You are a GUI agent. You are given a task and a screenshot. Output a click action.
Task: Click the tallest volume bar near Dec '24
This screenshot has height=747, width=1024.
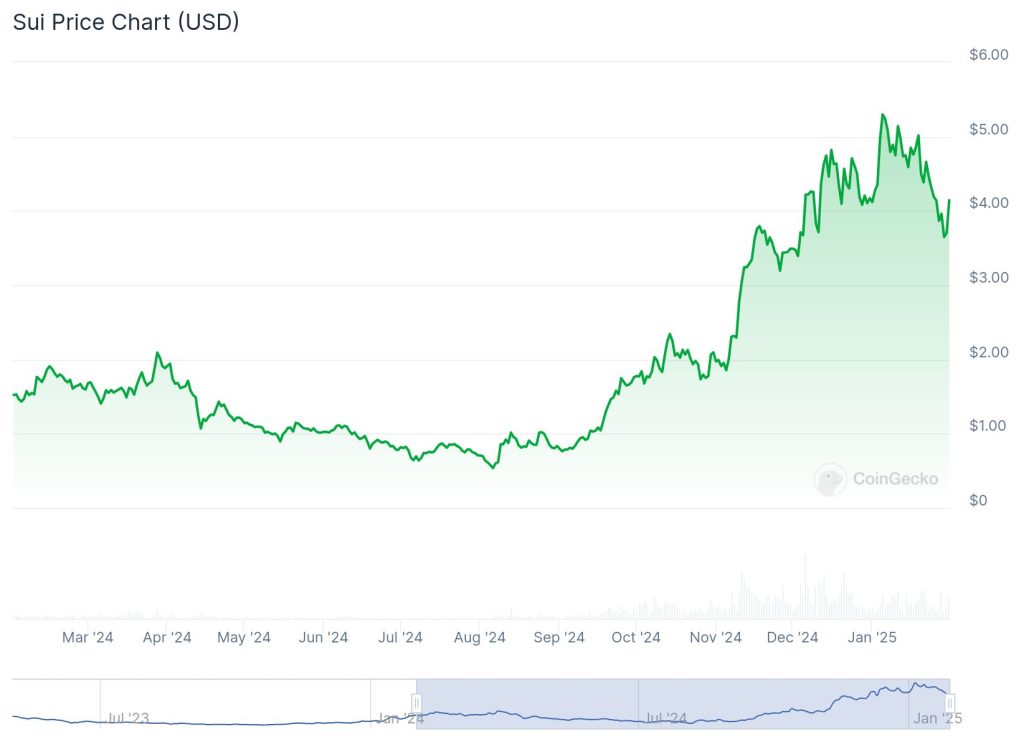coord(805,587)
